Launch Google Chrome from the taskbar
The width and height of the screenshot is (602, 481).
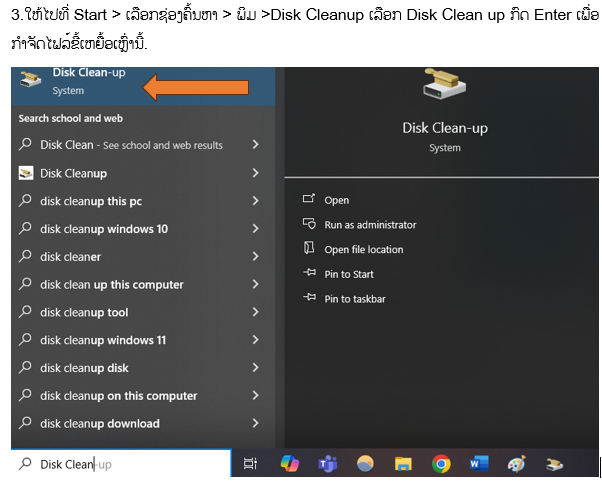pos(440,464)
